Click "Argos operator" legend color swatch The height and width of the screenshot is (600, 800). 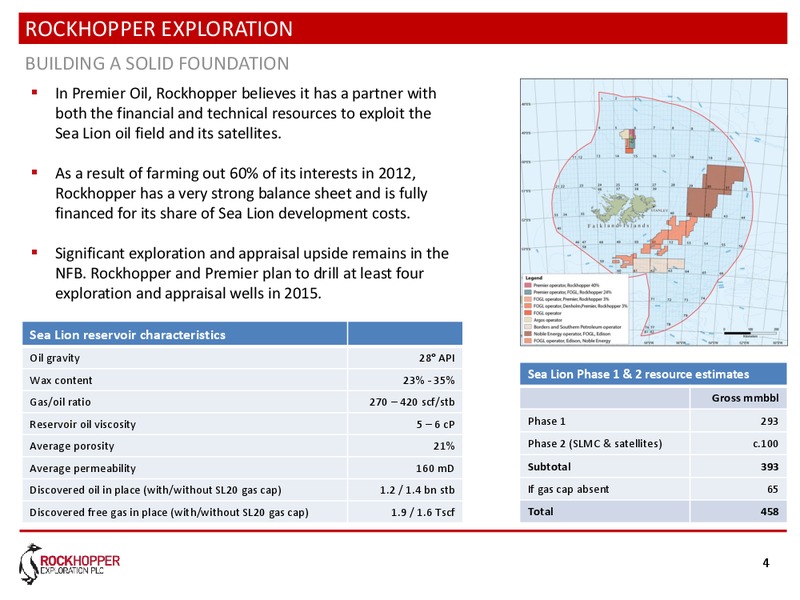(x=528, y=320)
